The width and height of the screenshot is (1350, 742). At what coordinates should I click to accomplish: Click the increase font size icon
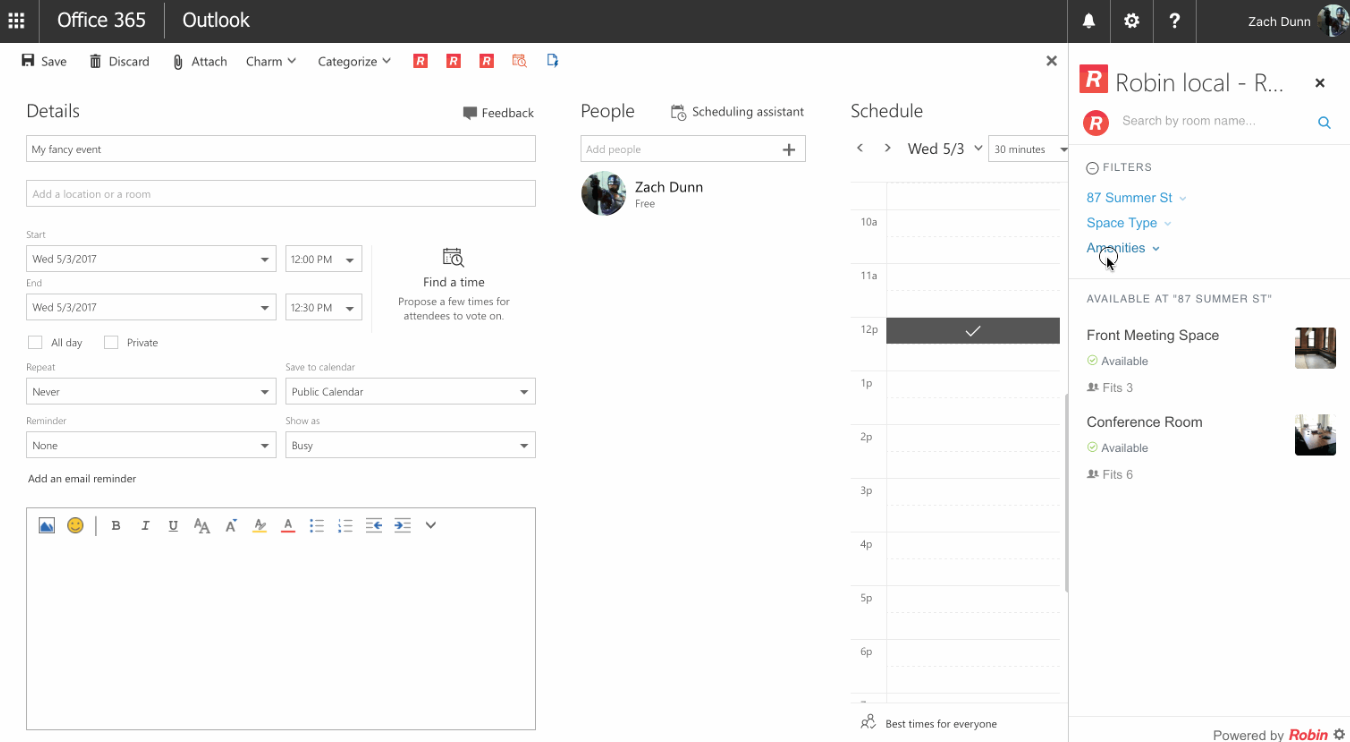coord(231,525)
